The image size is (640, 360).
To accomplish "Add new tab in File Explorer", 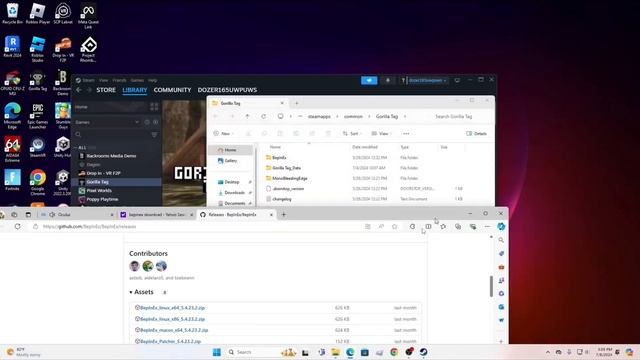I will 297,103.
